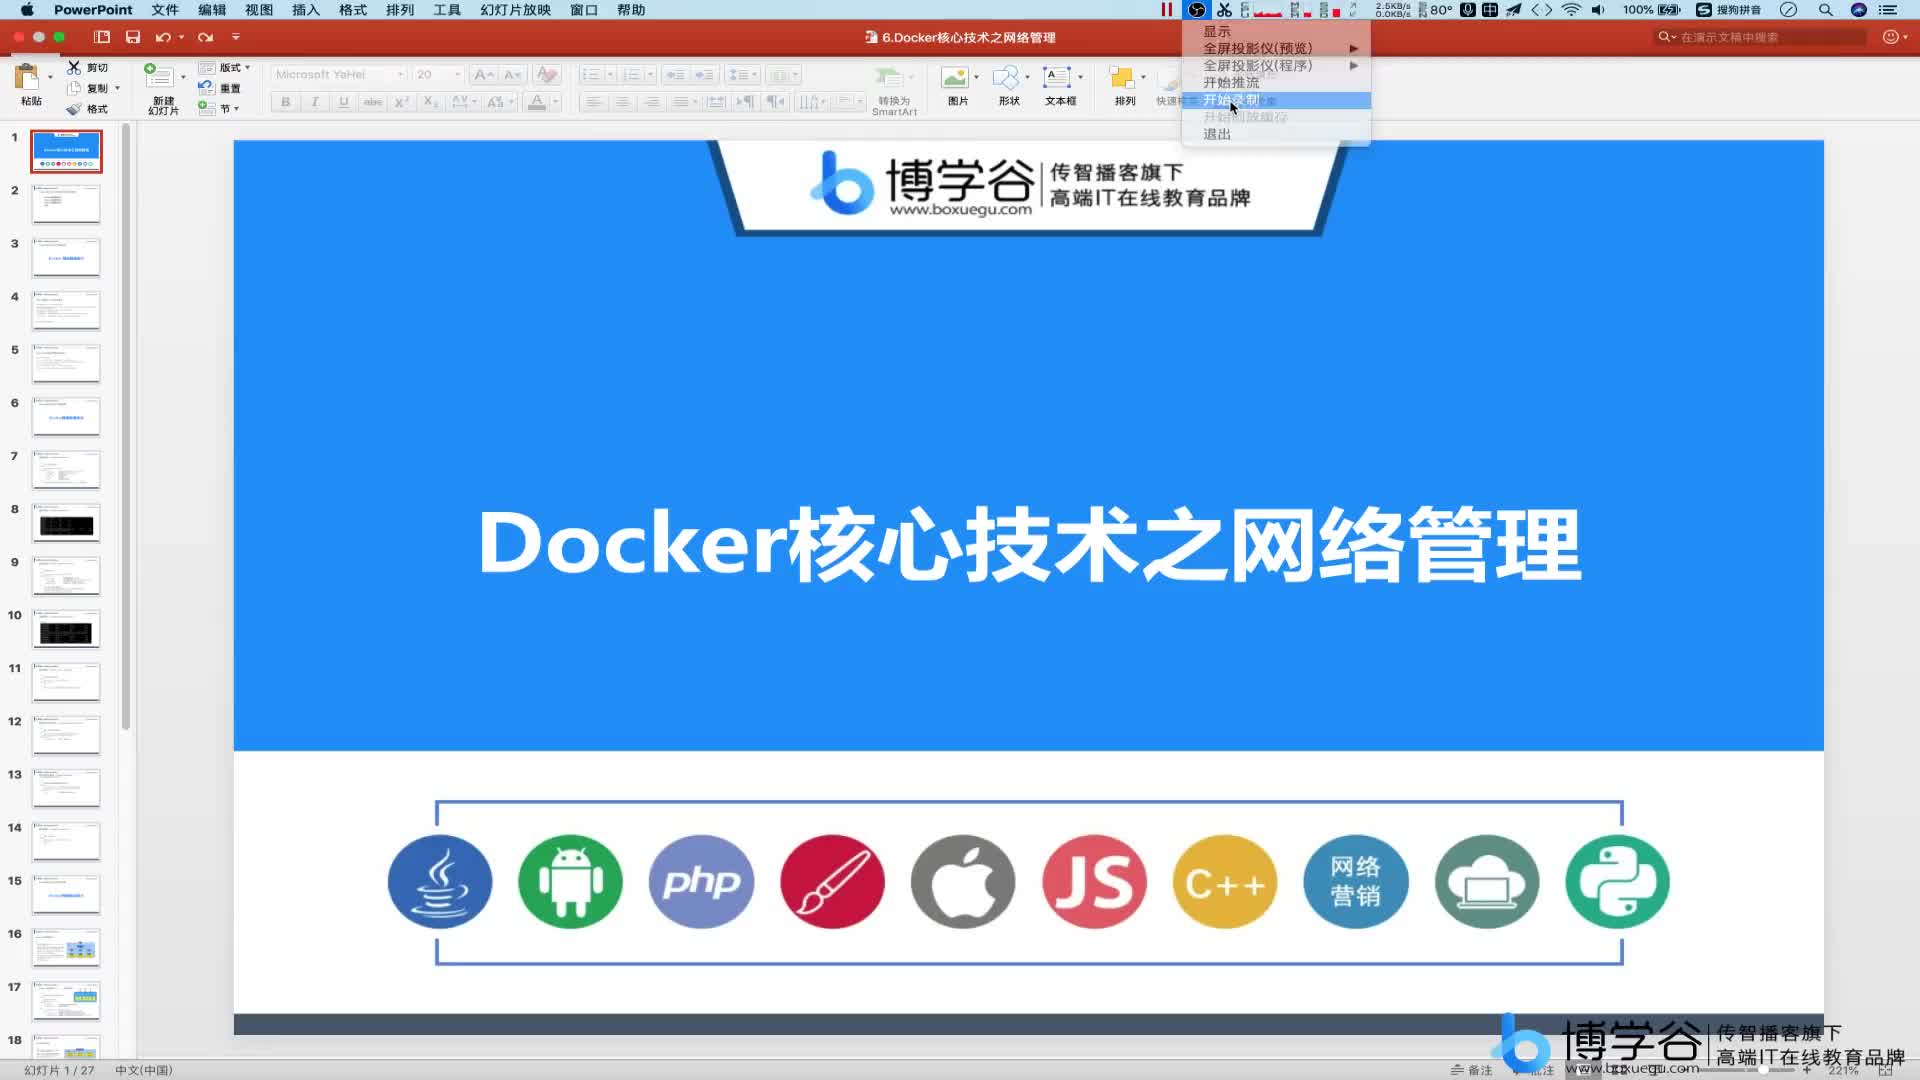Click Convert to SmartArt icon
Viewport: 1920px width, 1080px height.
click(888, 78)
